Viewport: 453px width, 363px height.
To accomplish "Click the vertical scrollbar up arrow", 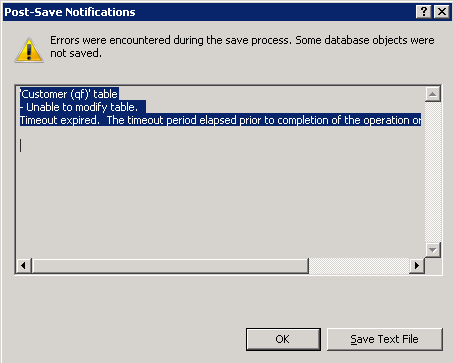I will coord(433,94).
